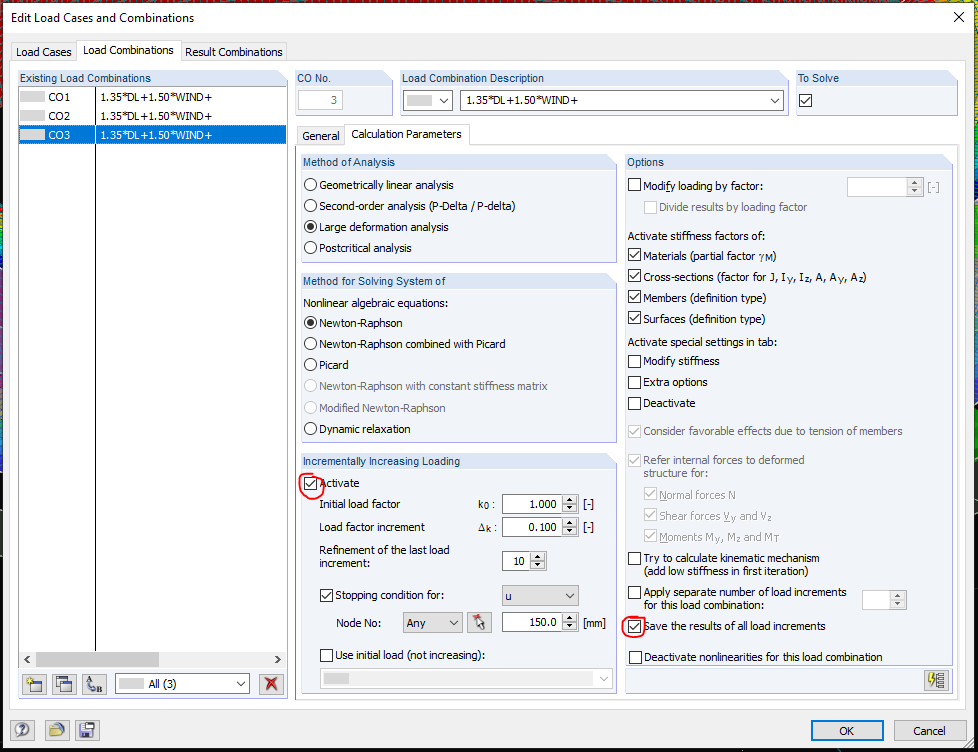The image size is (978, 752).
Task: Enable Modify stiffness special settings
Action: click(x=634, y=361)
